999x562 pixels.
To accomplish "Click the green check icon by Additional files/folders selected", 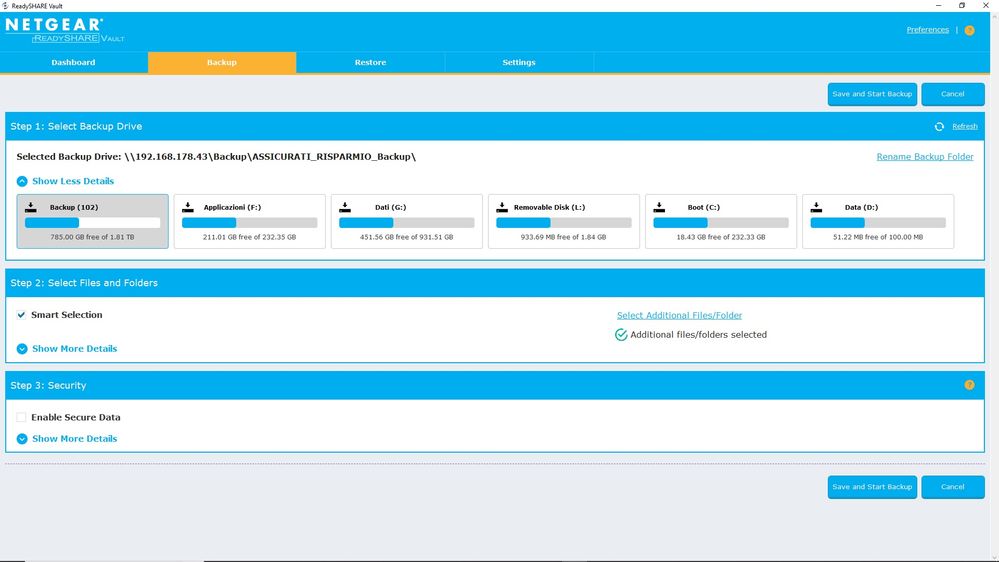I will 621,335.
